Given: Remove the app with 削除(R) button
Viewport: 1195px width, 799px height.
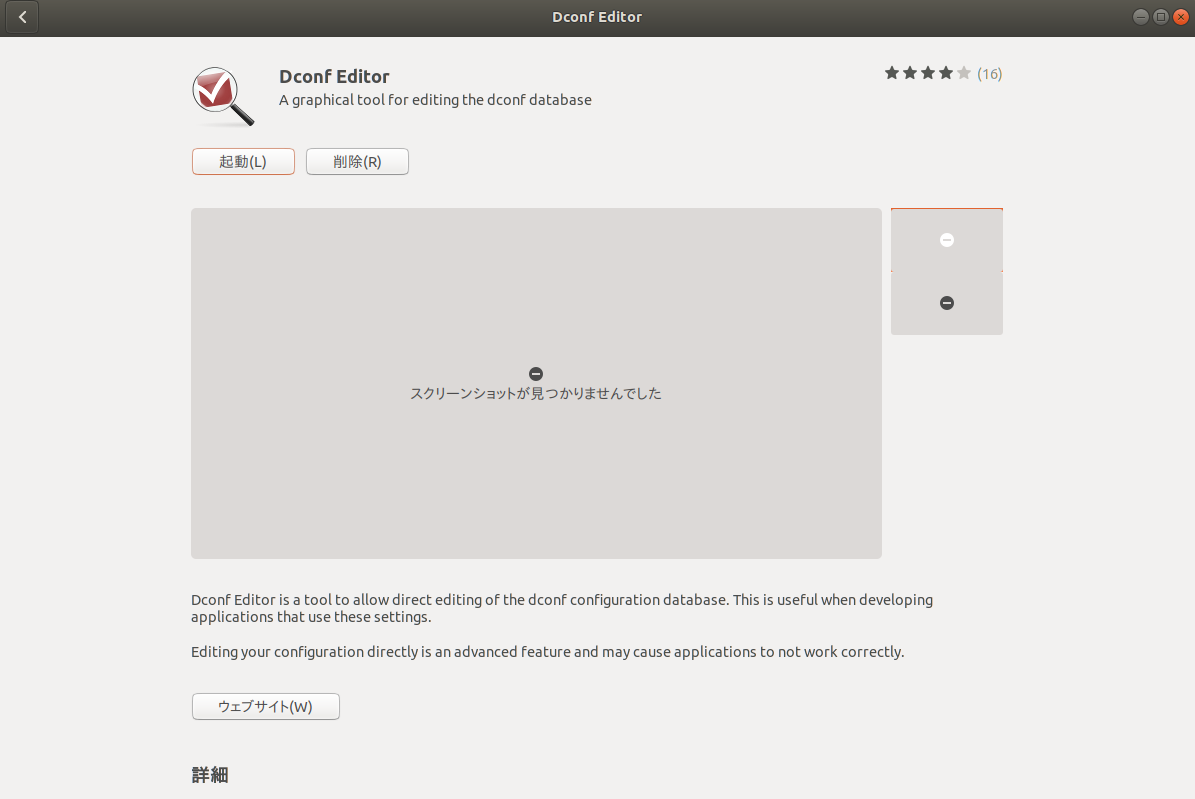Looking at the screenshot, I should point(357,162).
